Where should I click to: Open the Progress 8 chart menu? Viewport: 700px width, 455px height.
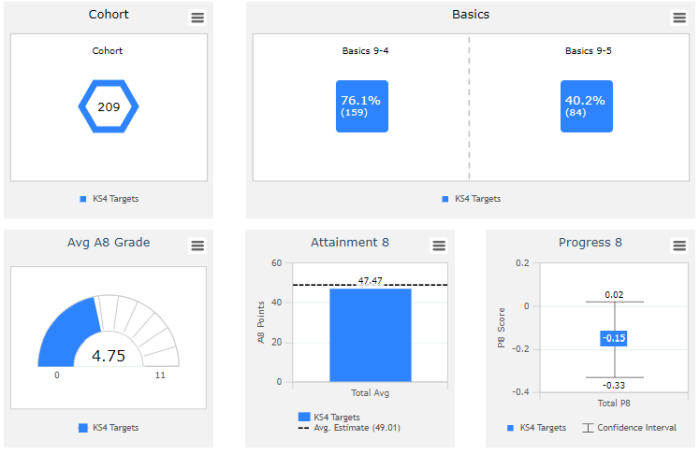[x=680, y=245]
